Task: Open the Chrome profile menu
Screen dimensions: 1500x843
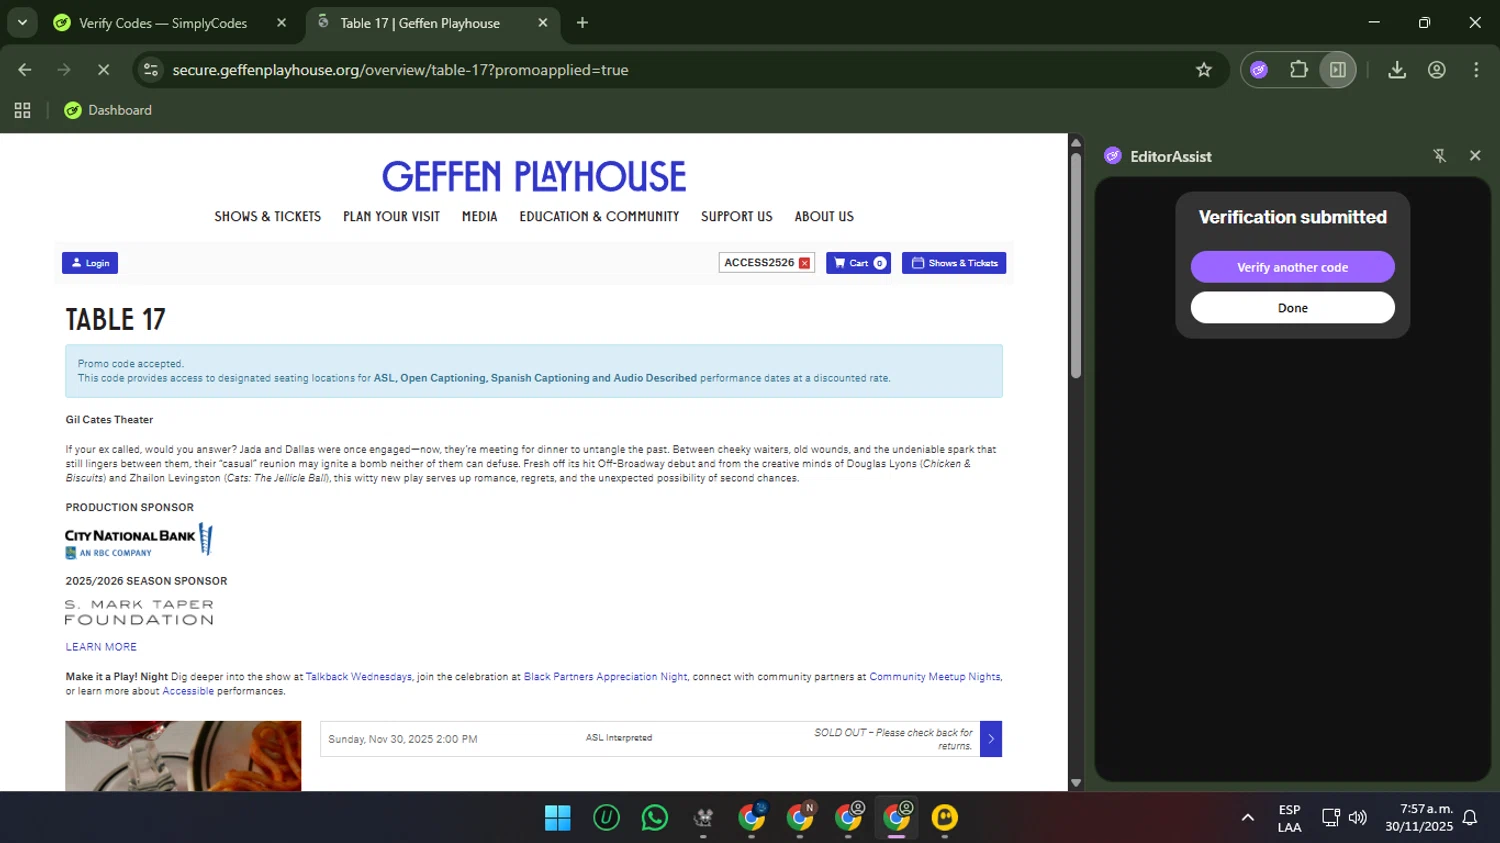Action: (x=1437, y=70)
